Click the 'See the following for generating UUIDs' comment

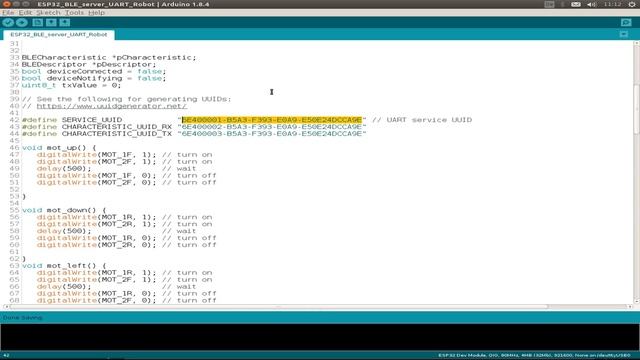[127, 99]
